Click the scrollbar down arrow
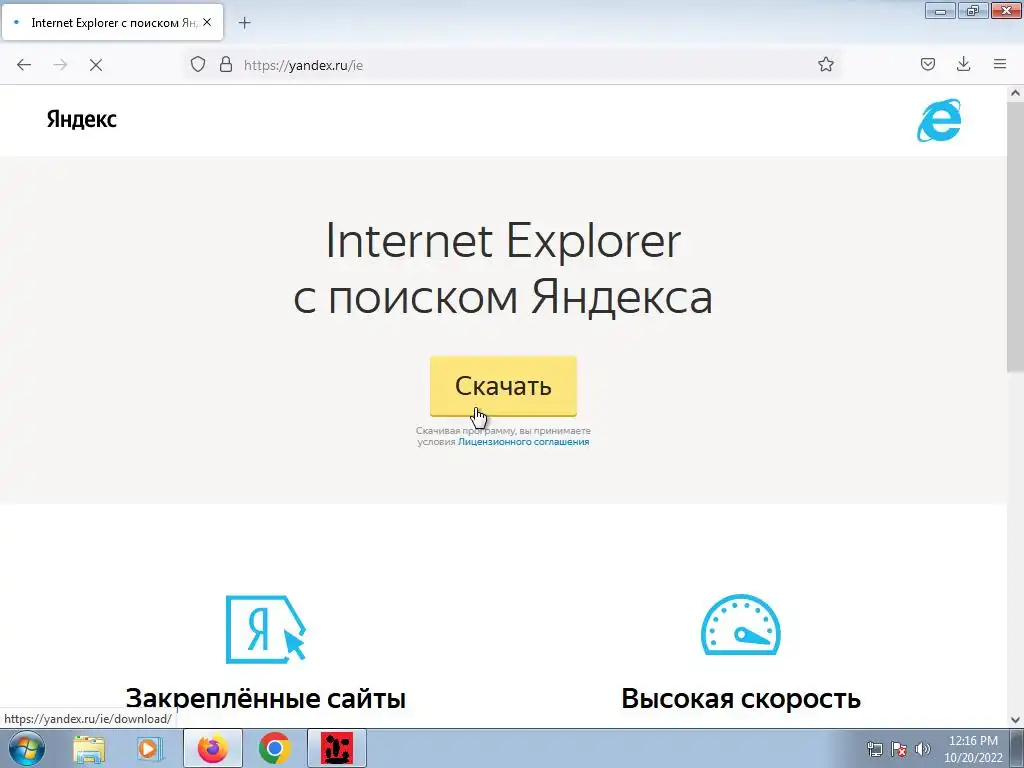Viewport: 1024px width, 768px height. point(1016,720)
